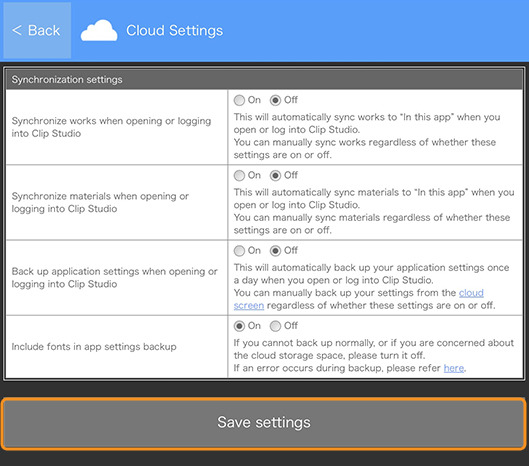Open the 'cloud screen' link
Image resolution: width=529 pixels, height=466 pixels.
[x=471, y=293]
